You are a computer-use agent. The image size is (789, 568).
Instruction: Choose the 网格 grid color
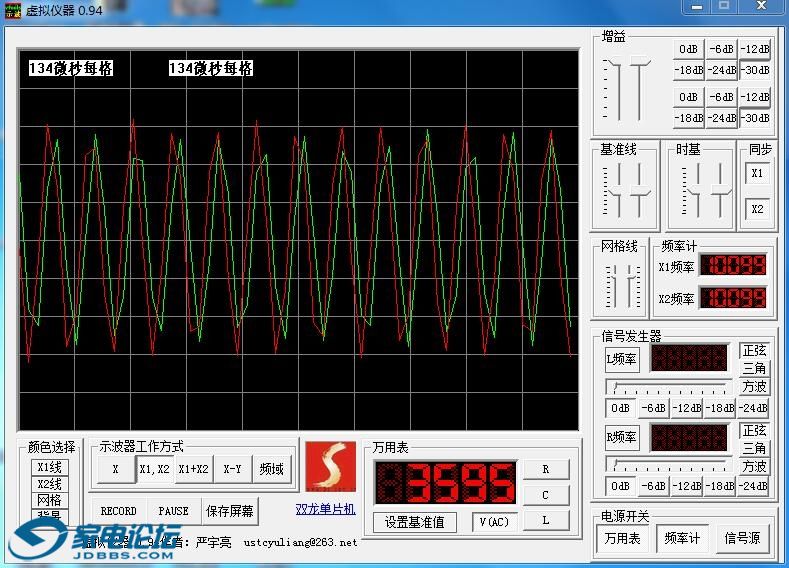(49, 500)
